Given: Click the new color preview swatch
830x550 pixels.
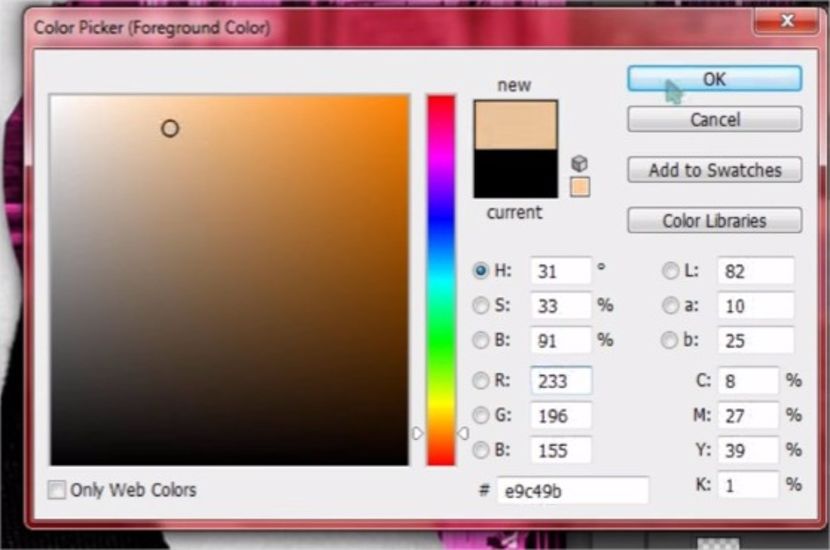Looking at the screenshot, I should pos(515,125).
